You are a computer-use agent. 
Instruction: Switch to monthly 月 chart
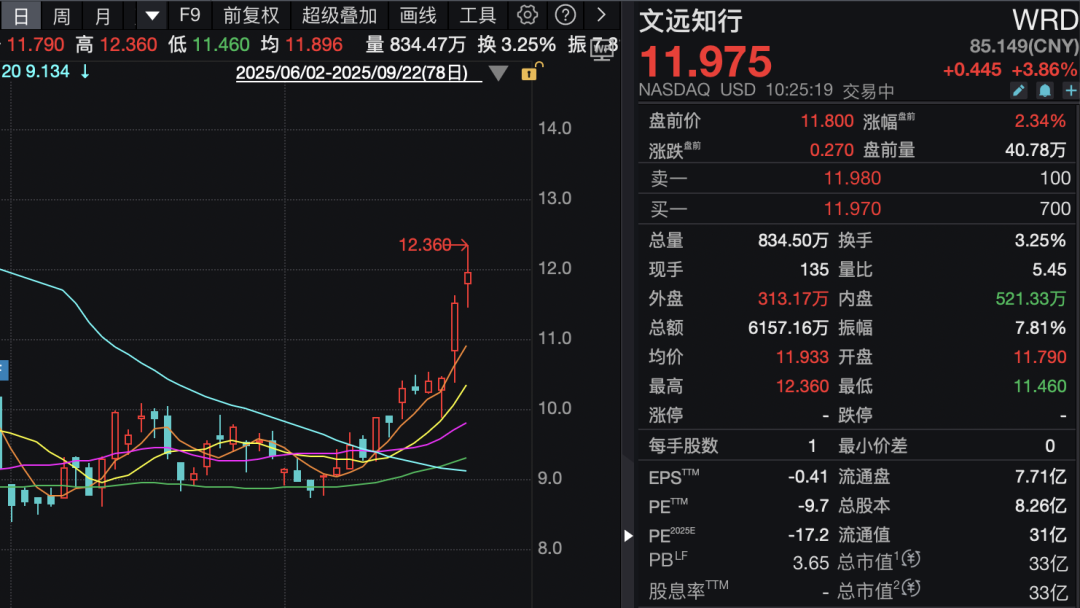click(103, 15)
